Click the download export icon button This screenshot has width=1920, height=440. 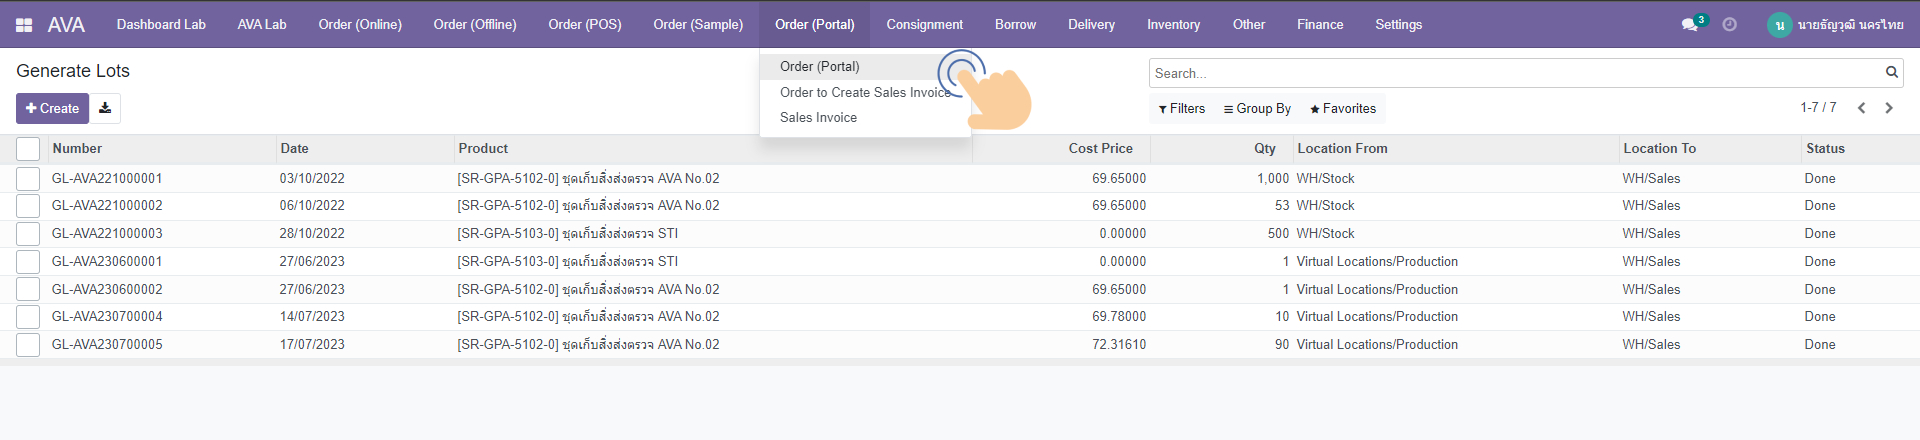[x=105, y=108]
